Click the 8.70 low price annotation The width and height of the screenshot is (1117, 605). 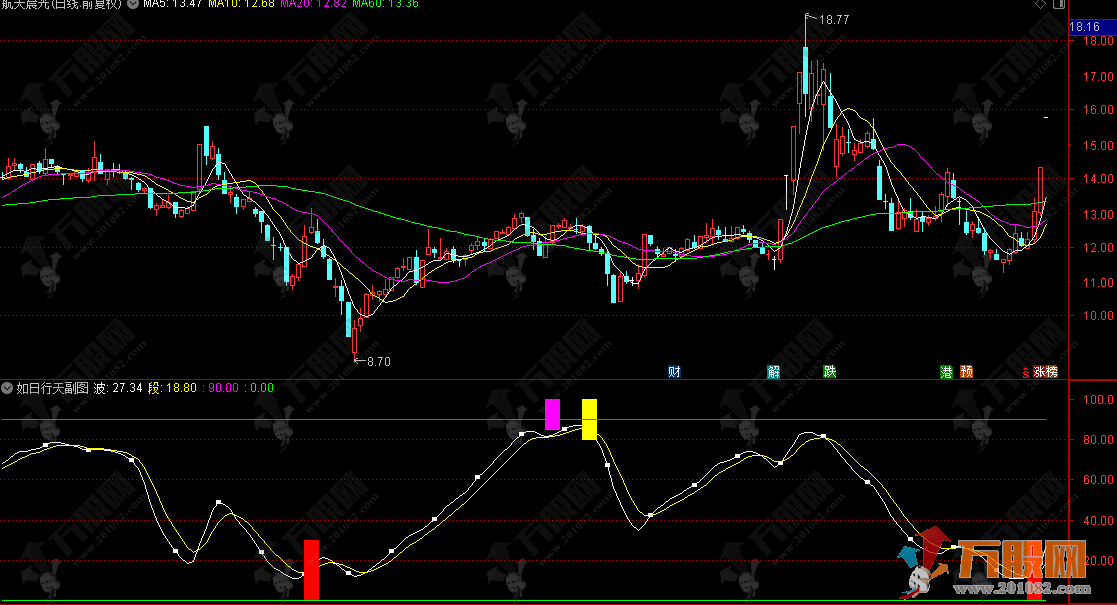point(379,362)
